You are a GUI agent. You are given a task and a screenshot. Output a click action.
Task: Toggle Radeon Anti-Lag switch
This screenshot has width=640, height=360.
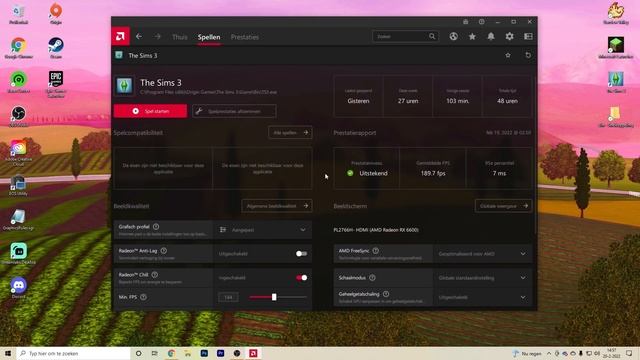301,253
